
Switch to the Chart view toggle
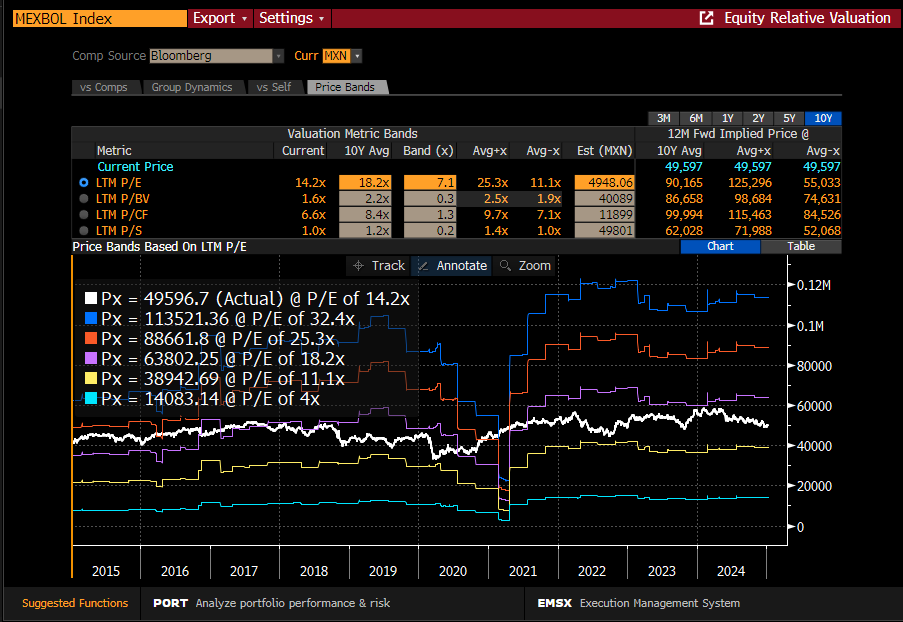coord(720,246)
